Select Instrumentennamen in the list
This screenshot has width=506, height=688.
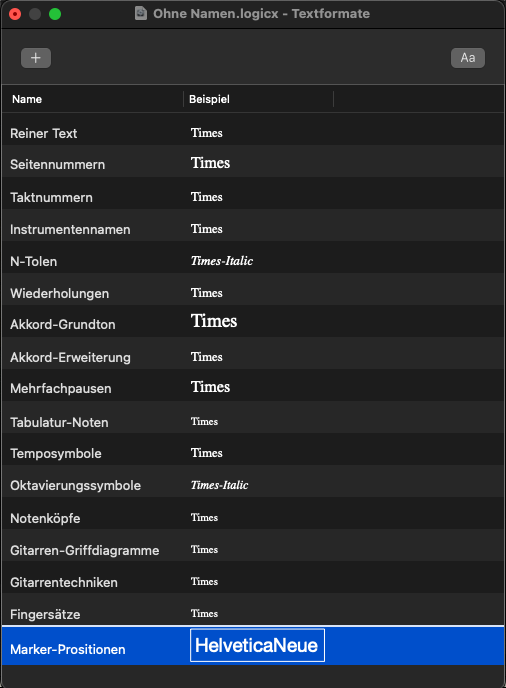[253, 229]
